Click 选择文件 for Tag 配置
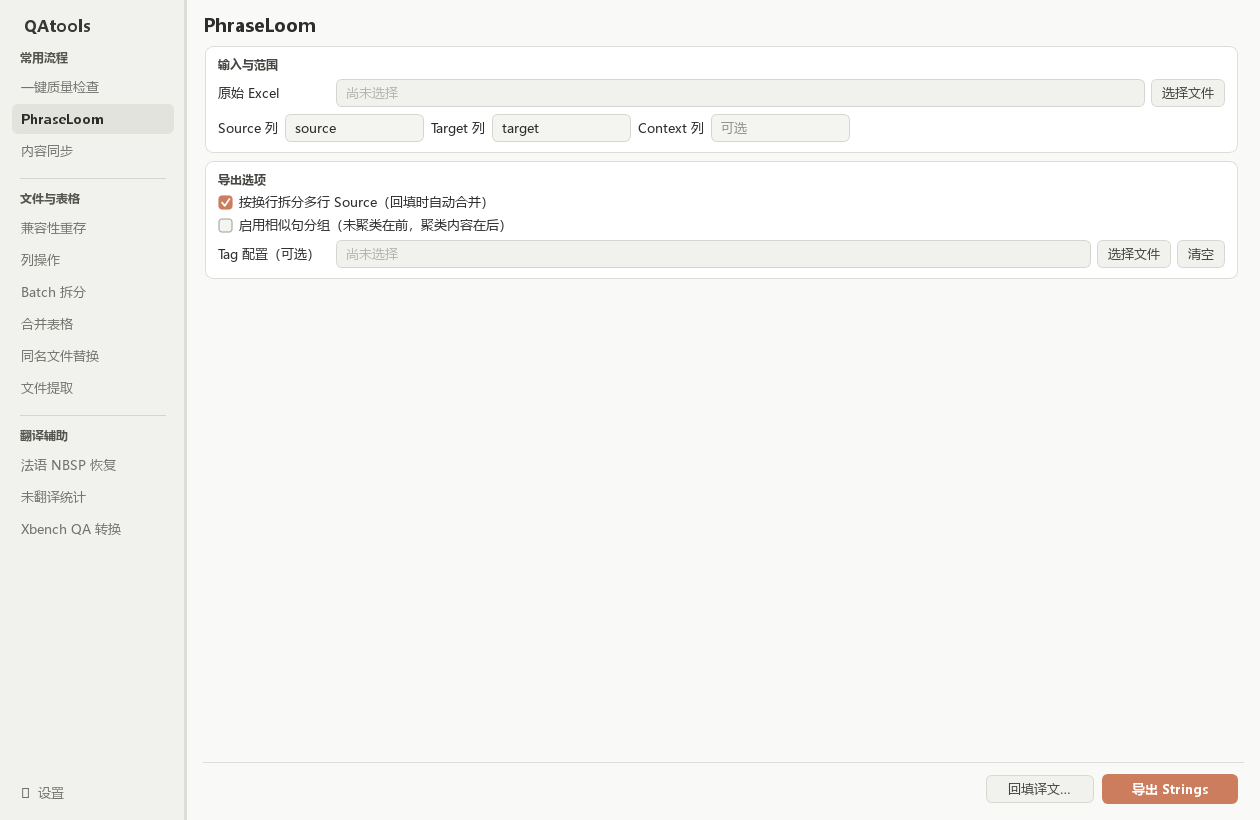The width and height of the screenshot is (1260, 820). [1134, 254]
